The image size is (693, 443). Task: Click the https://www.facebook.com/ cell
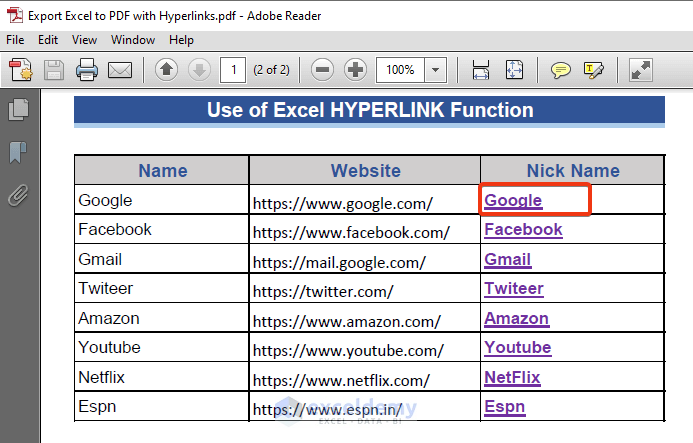pyautogui.click(x=365, y=229)
